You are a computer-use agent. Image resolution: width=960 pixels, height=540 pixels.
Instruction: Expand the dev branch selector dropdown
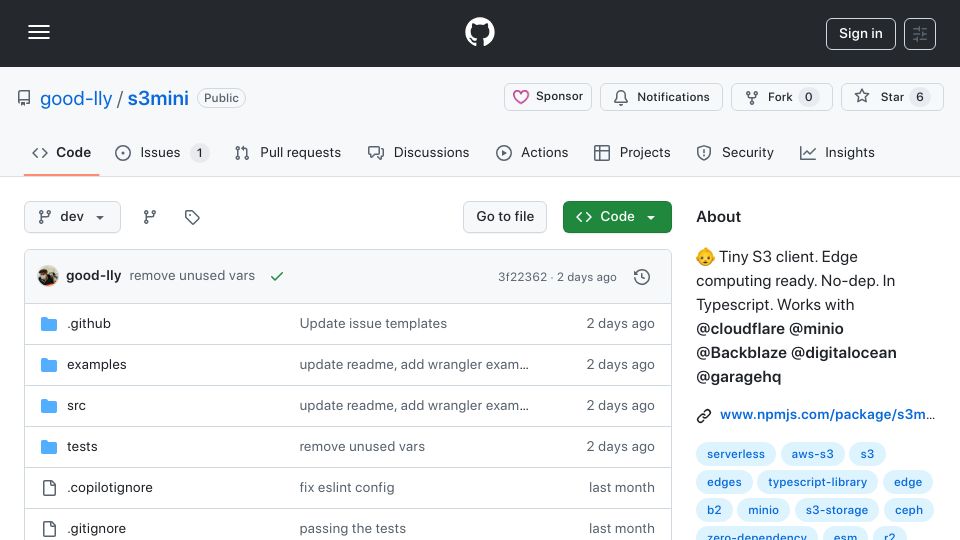pos(72,217)
